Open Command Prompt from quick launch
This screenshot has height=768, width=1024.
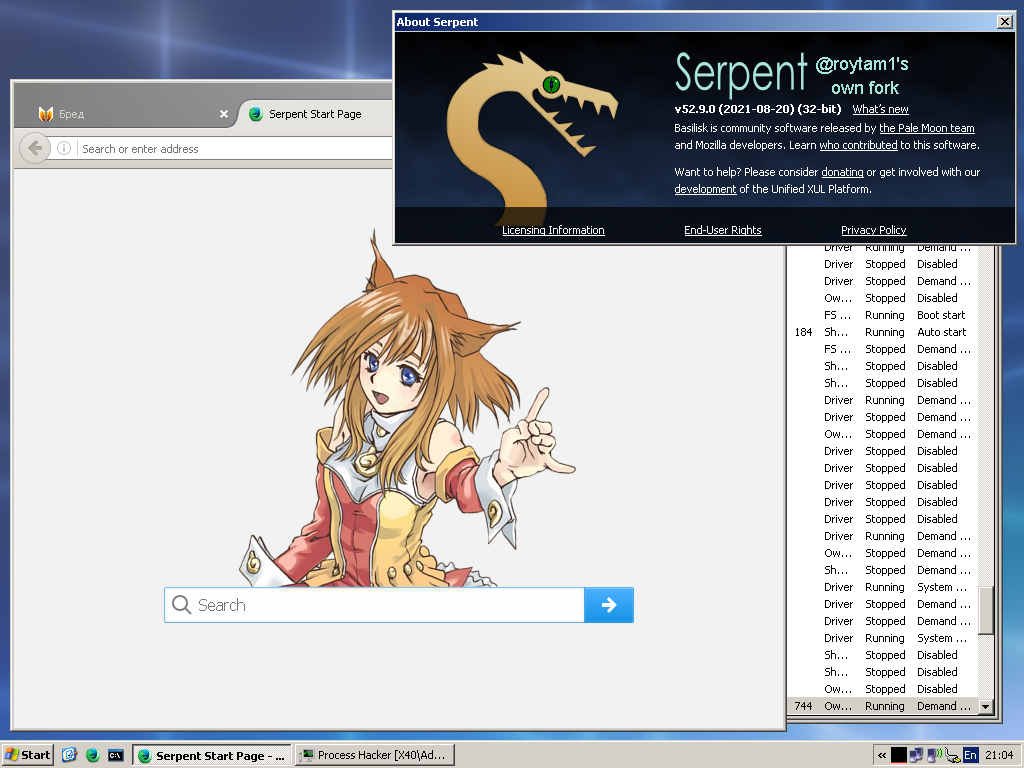pyautogui.click(x=116, y=755)
